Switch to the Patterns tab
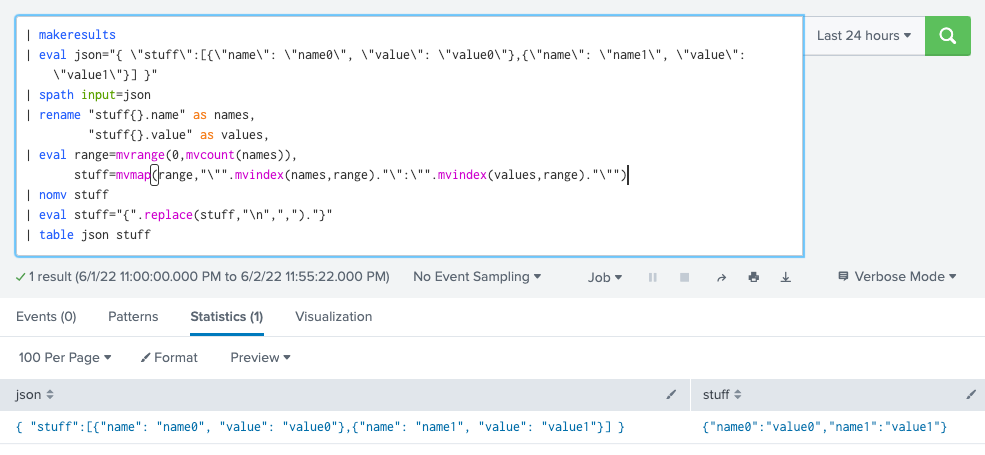The height and width of the screenshot is (455, 985). 133,317
